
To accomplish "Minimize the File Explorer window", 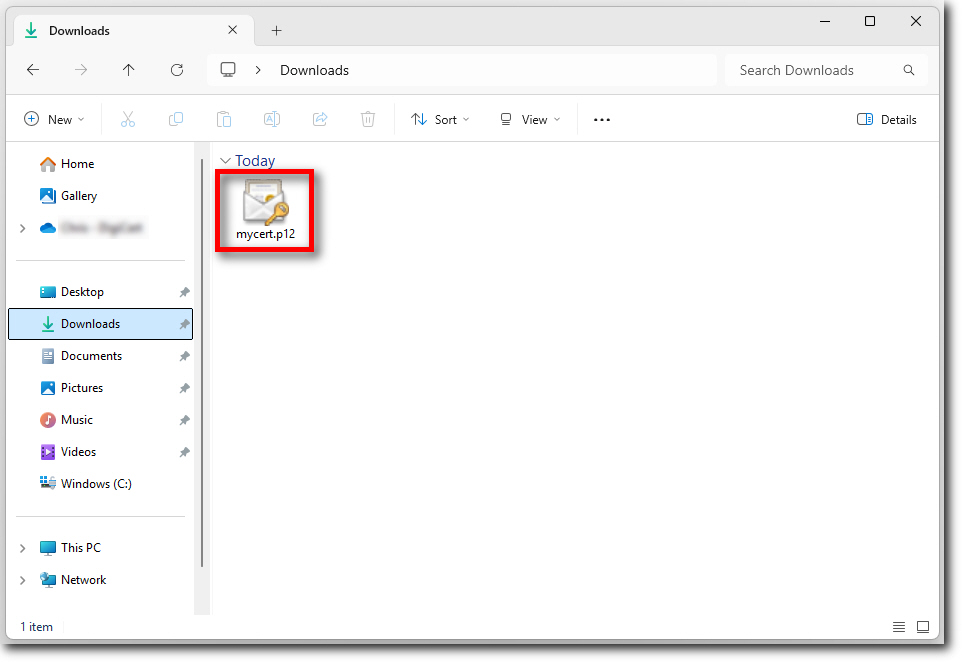I will click(825, 21).
